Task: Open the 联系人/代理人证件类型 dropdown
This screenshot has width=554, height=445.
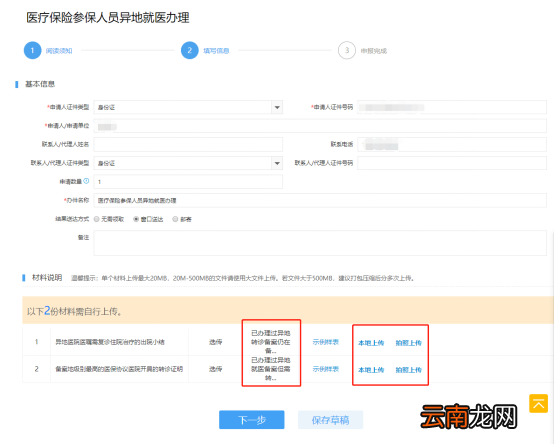Action: (277, 163)
